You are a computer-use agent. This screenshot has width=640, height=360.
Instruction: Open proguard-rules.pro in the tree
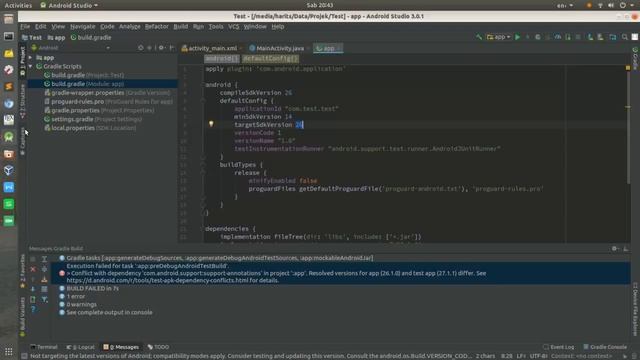pos(109,102)
